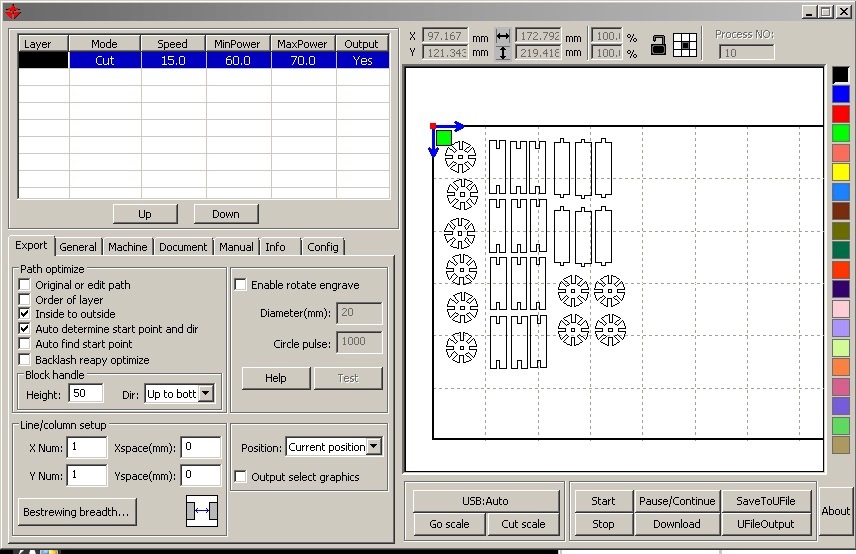The width and height of the screenshot is (856, 554).
Task: Click the About button
Action: 835,511
